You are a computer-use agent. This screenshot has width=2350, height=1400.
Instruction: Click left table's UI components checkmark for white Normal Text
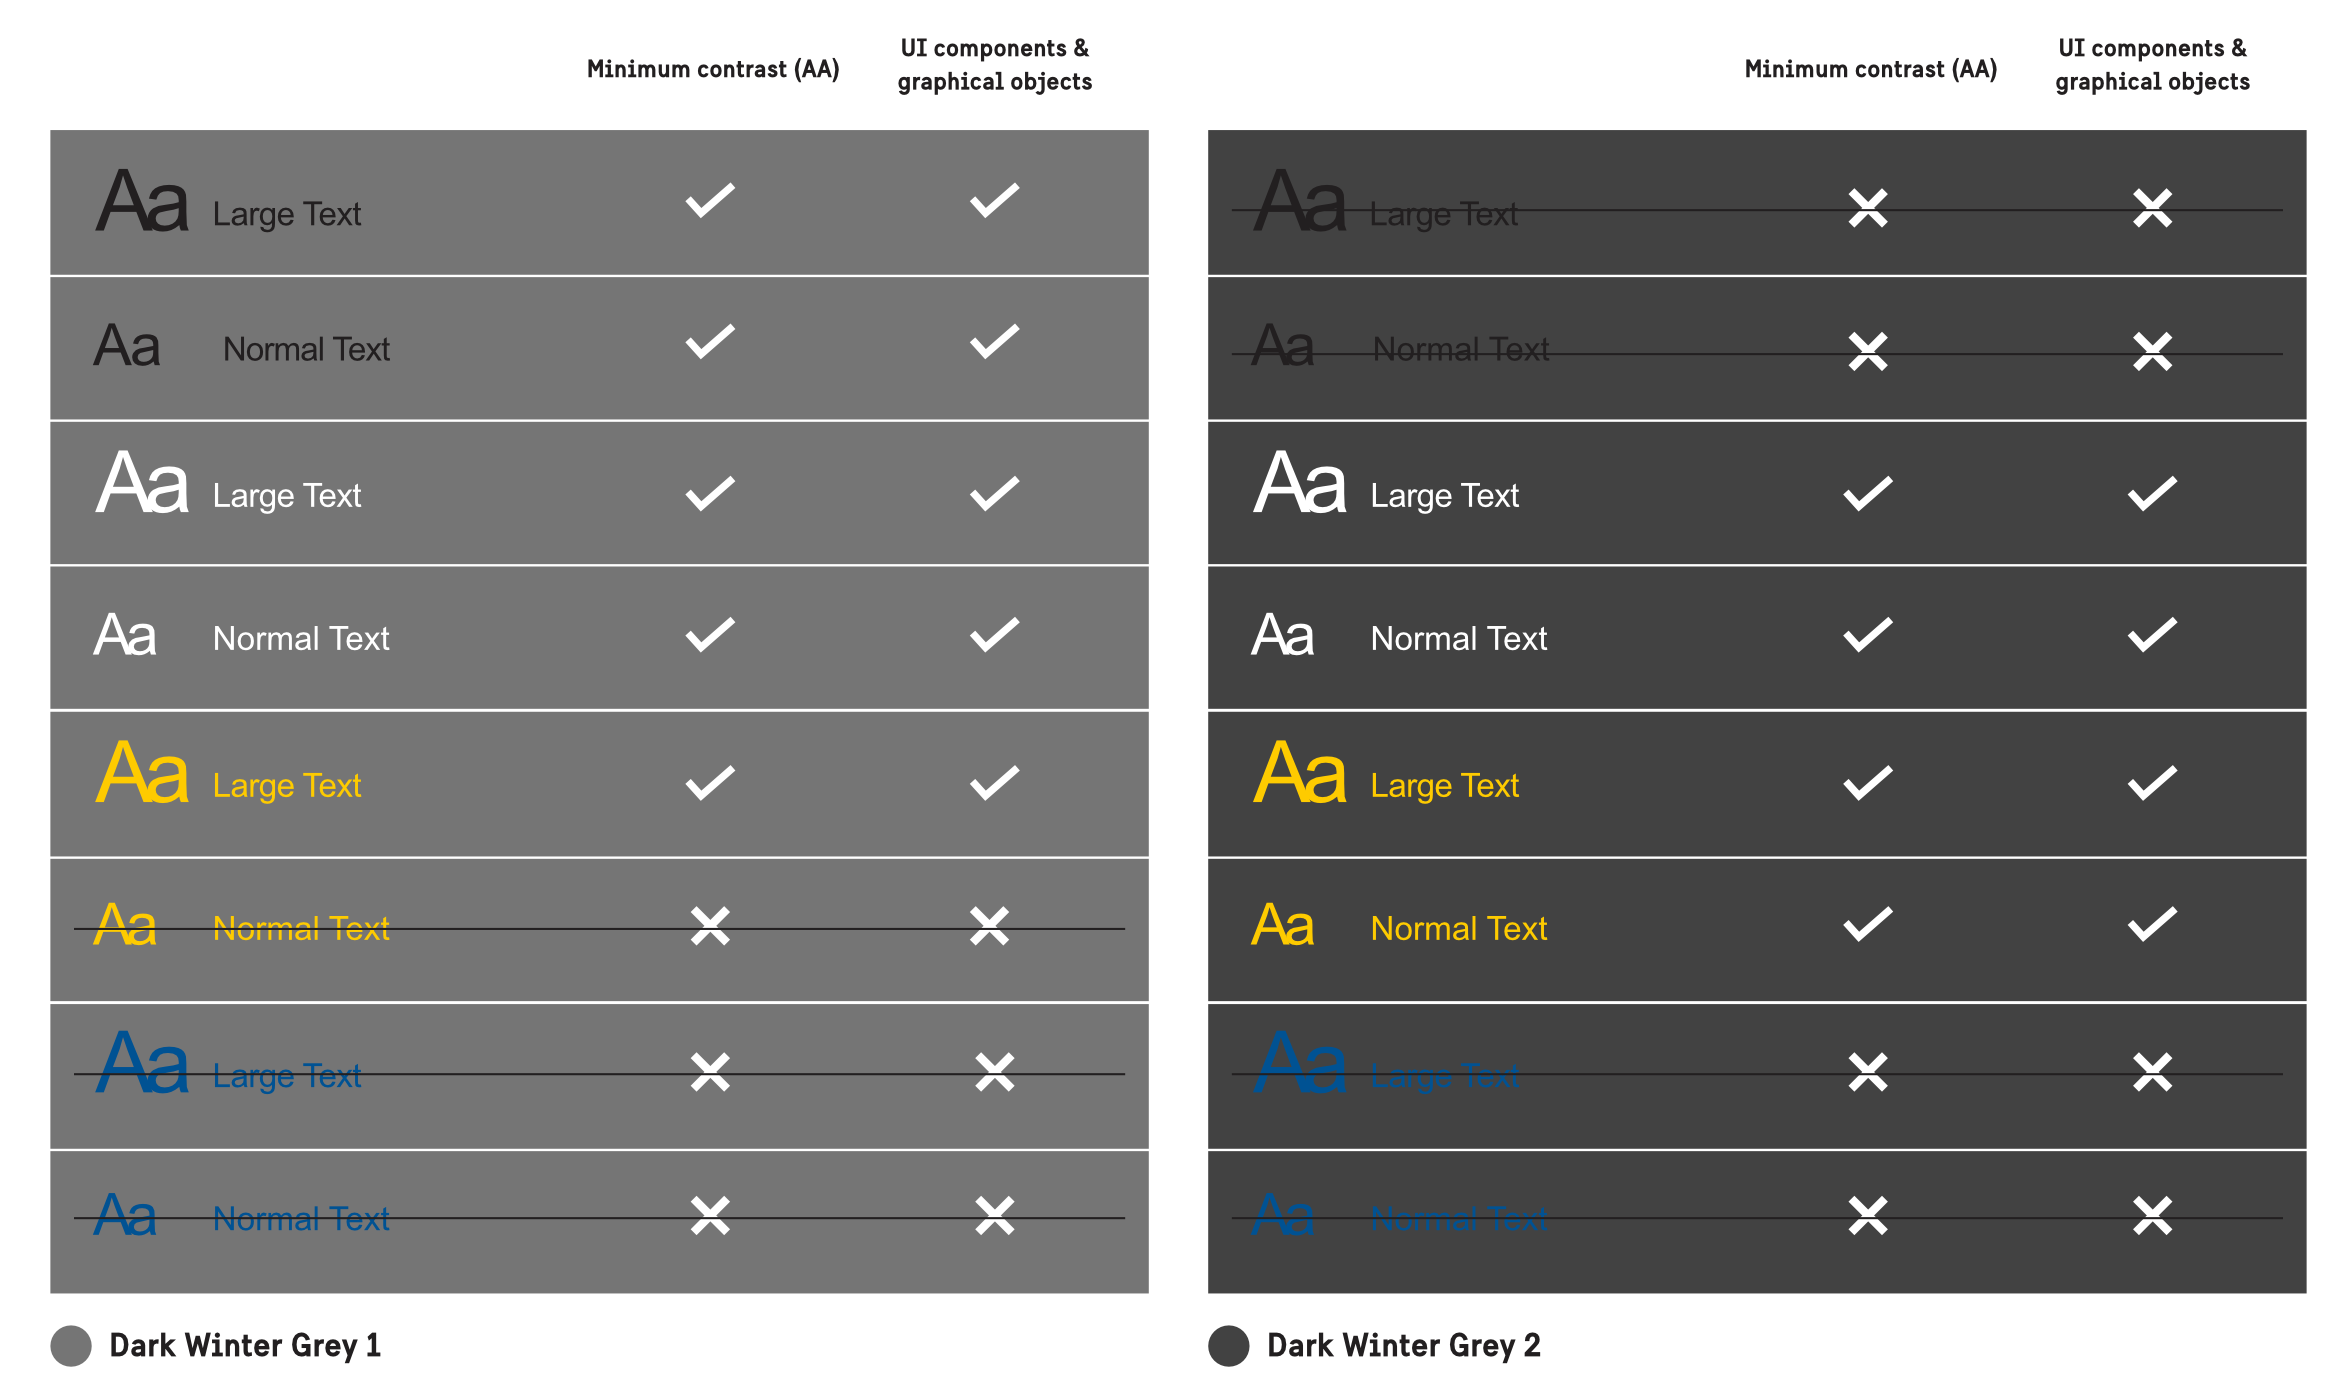tap(994, 635)
